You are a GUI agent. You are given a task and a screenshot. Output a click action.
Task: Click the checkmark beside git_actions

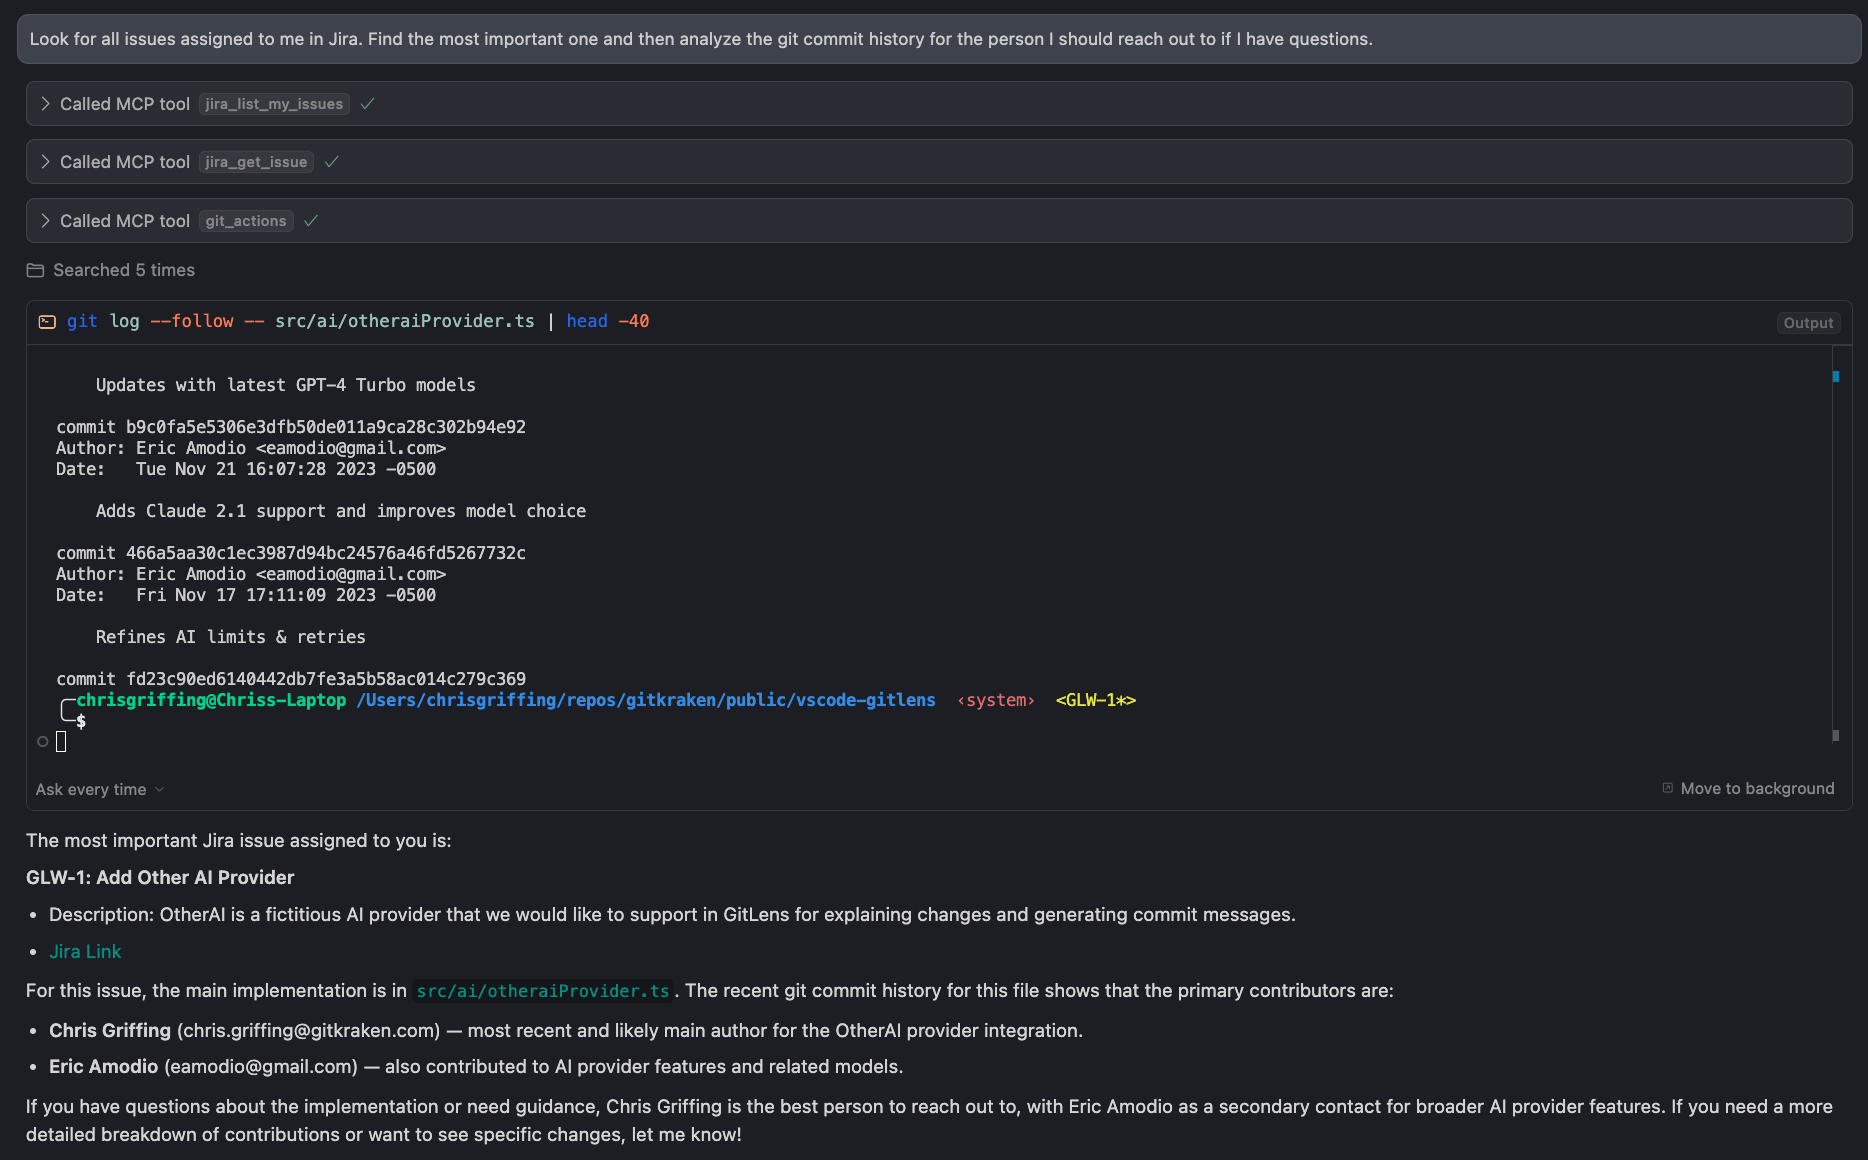pyautogui.click(x=310, y=220)
